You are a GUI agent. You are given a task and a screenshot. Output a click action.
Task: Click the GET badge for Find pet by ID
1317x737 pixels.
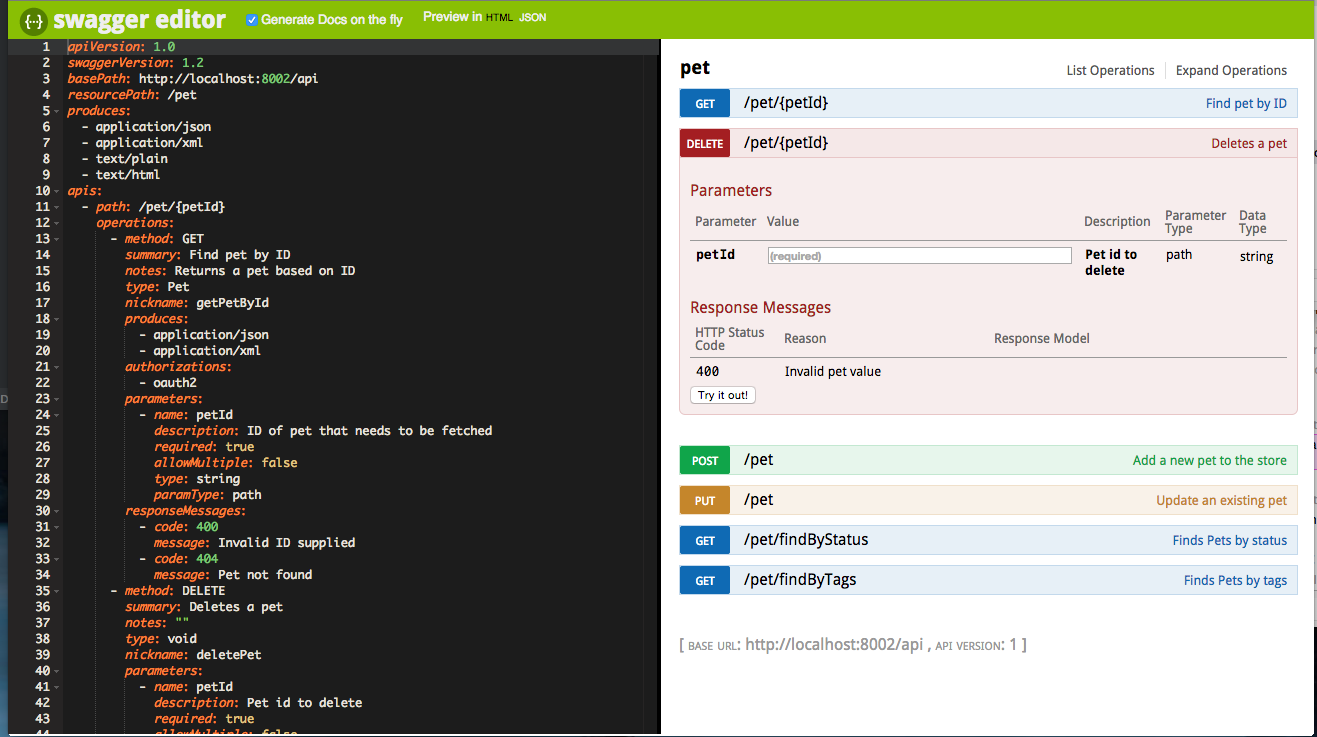point(705,103)
